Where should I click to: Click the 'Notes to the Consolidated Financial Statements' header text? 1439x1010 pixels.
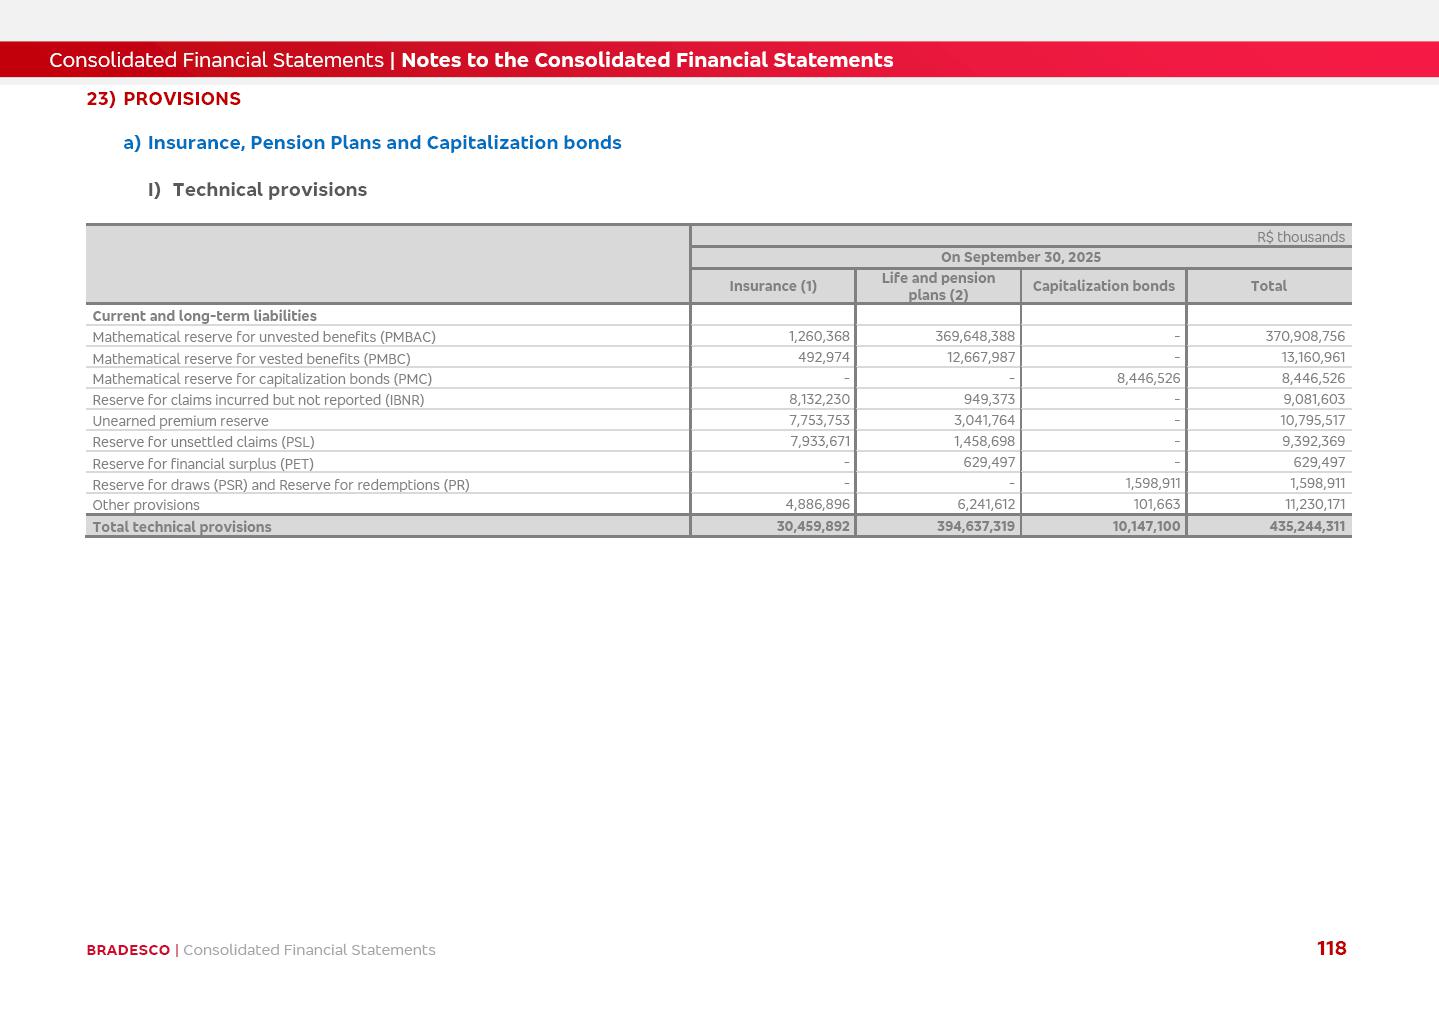click(x=647, y=60)
